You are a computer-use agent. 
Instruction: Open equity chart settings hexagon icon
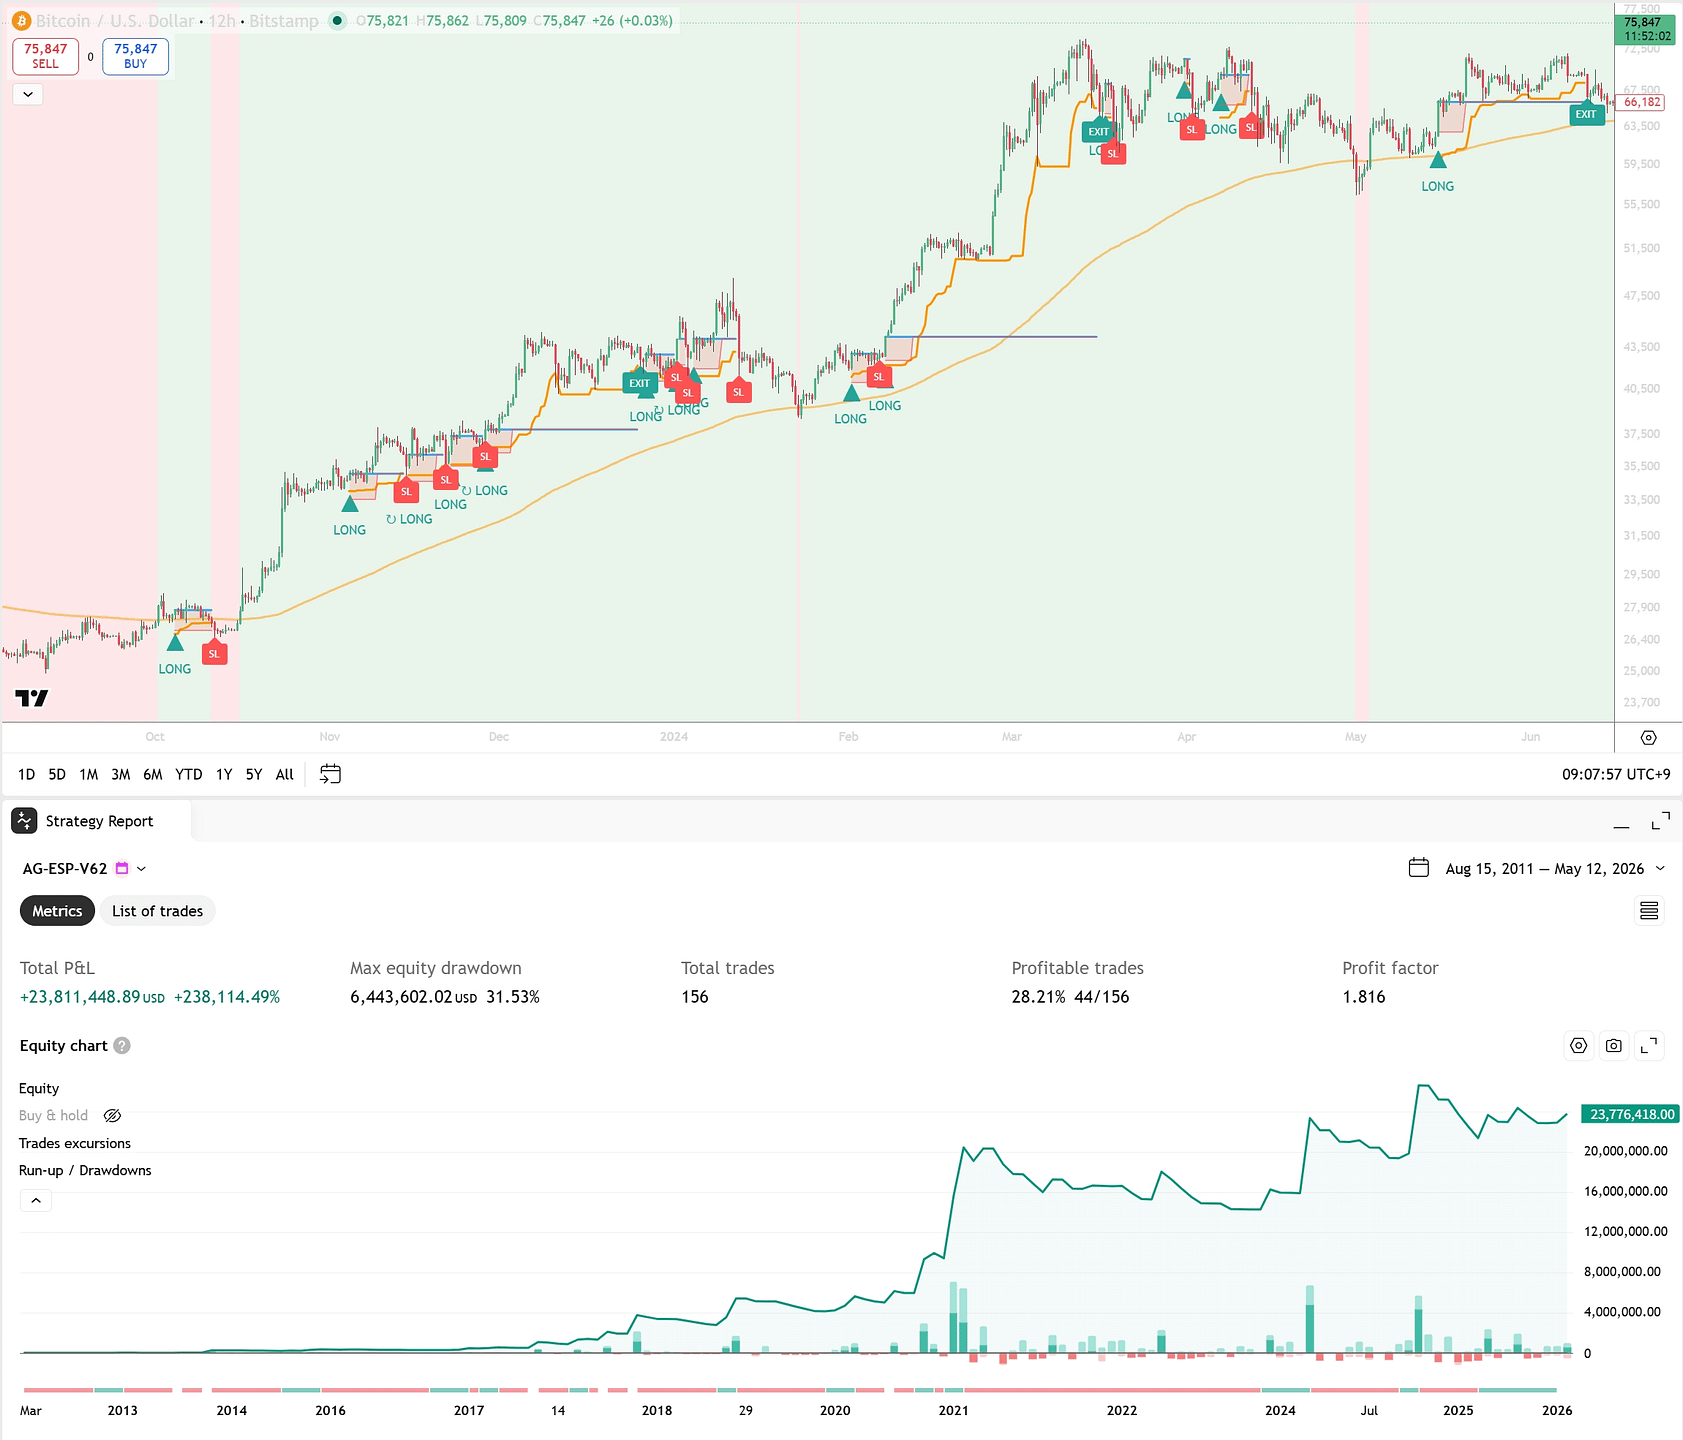1579,1046
